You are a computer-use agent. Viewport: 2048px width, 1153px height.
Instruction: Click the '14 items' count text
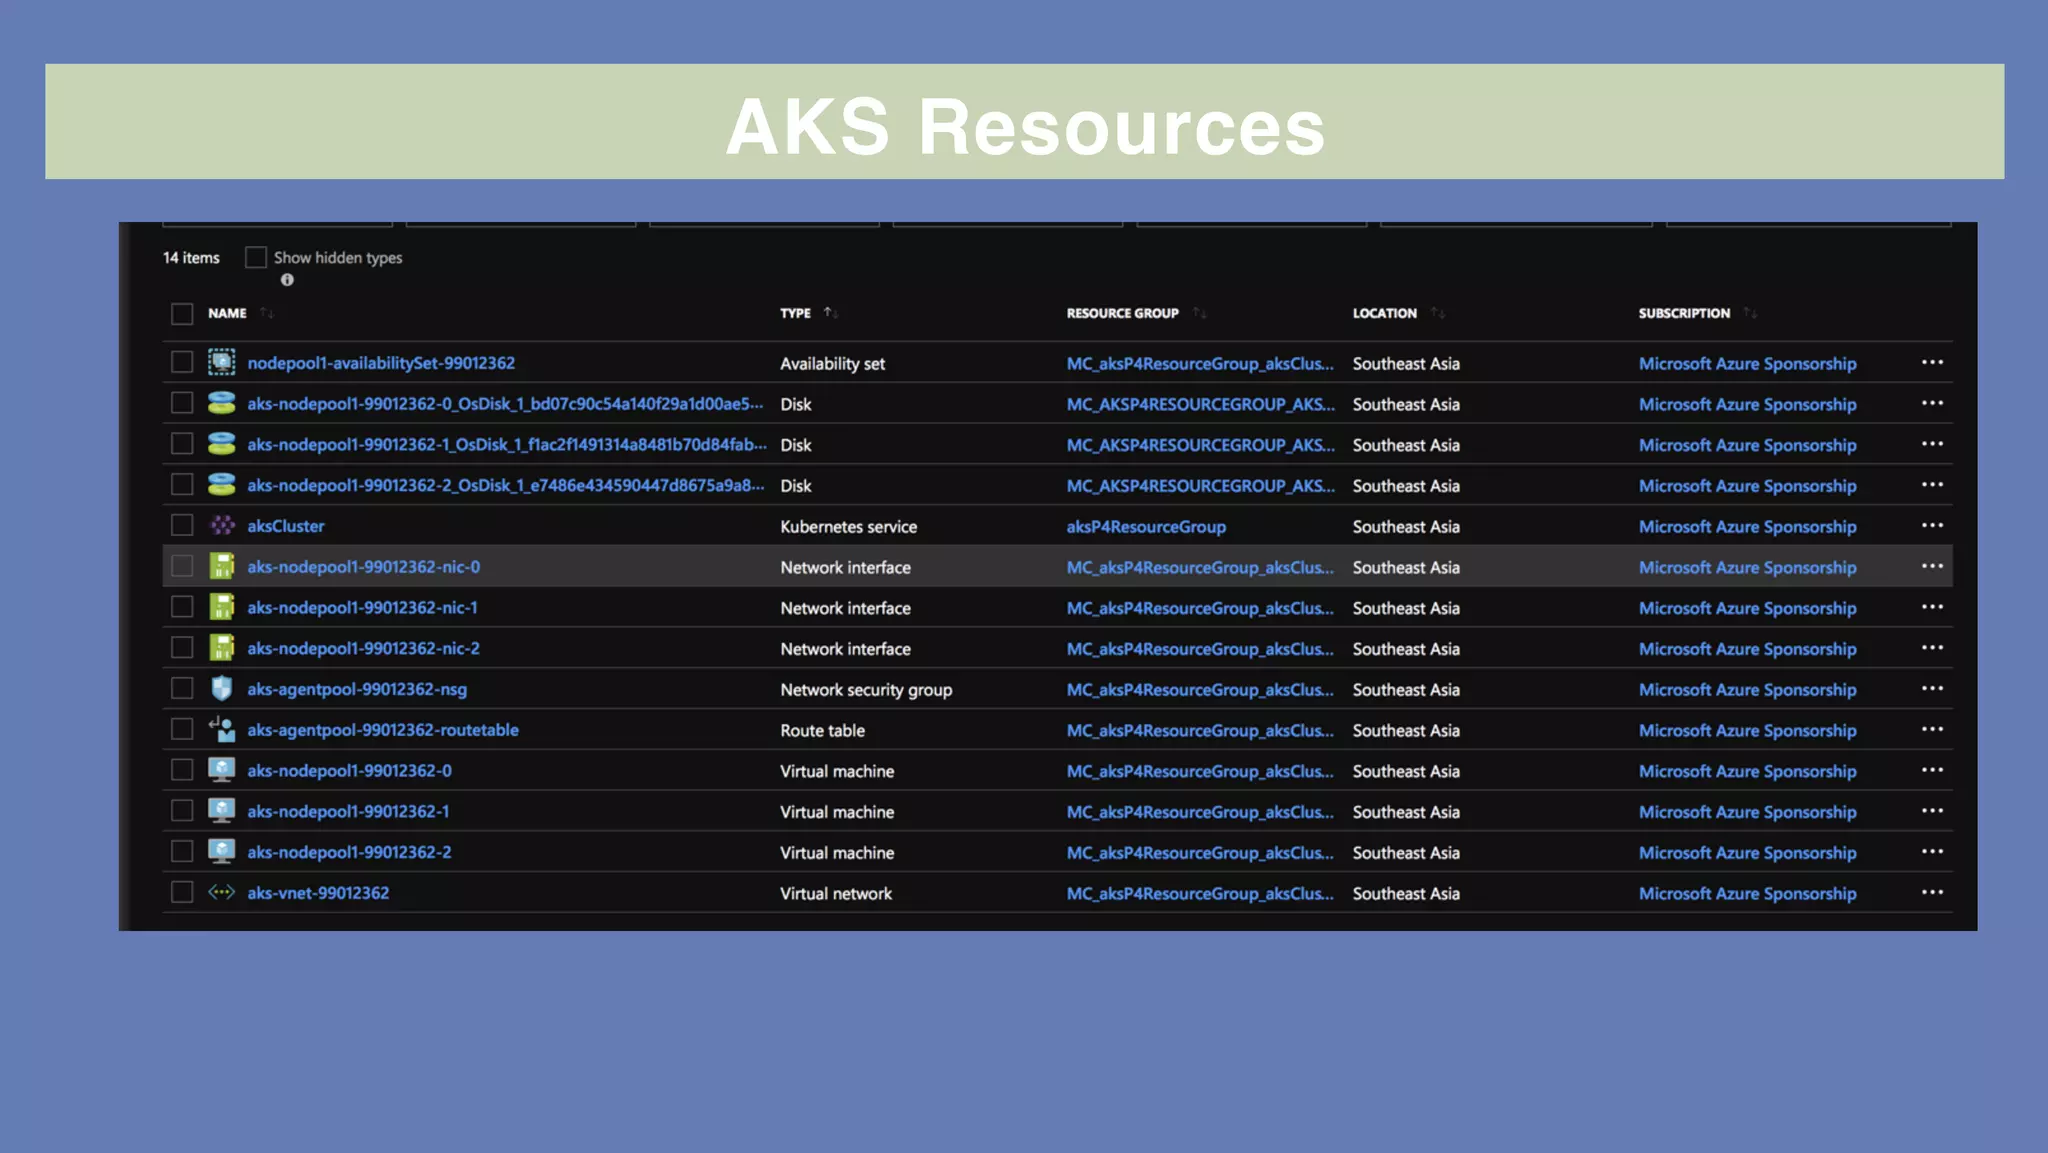(191, 258)
